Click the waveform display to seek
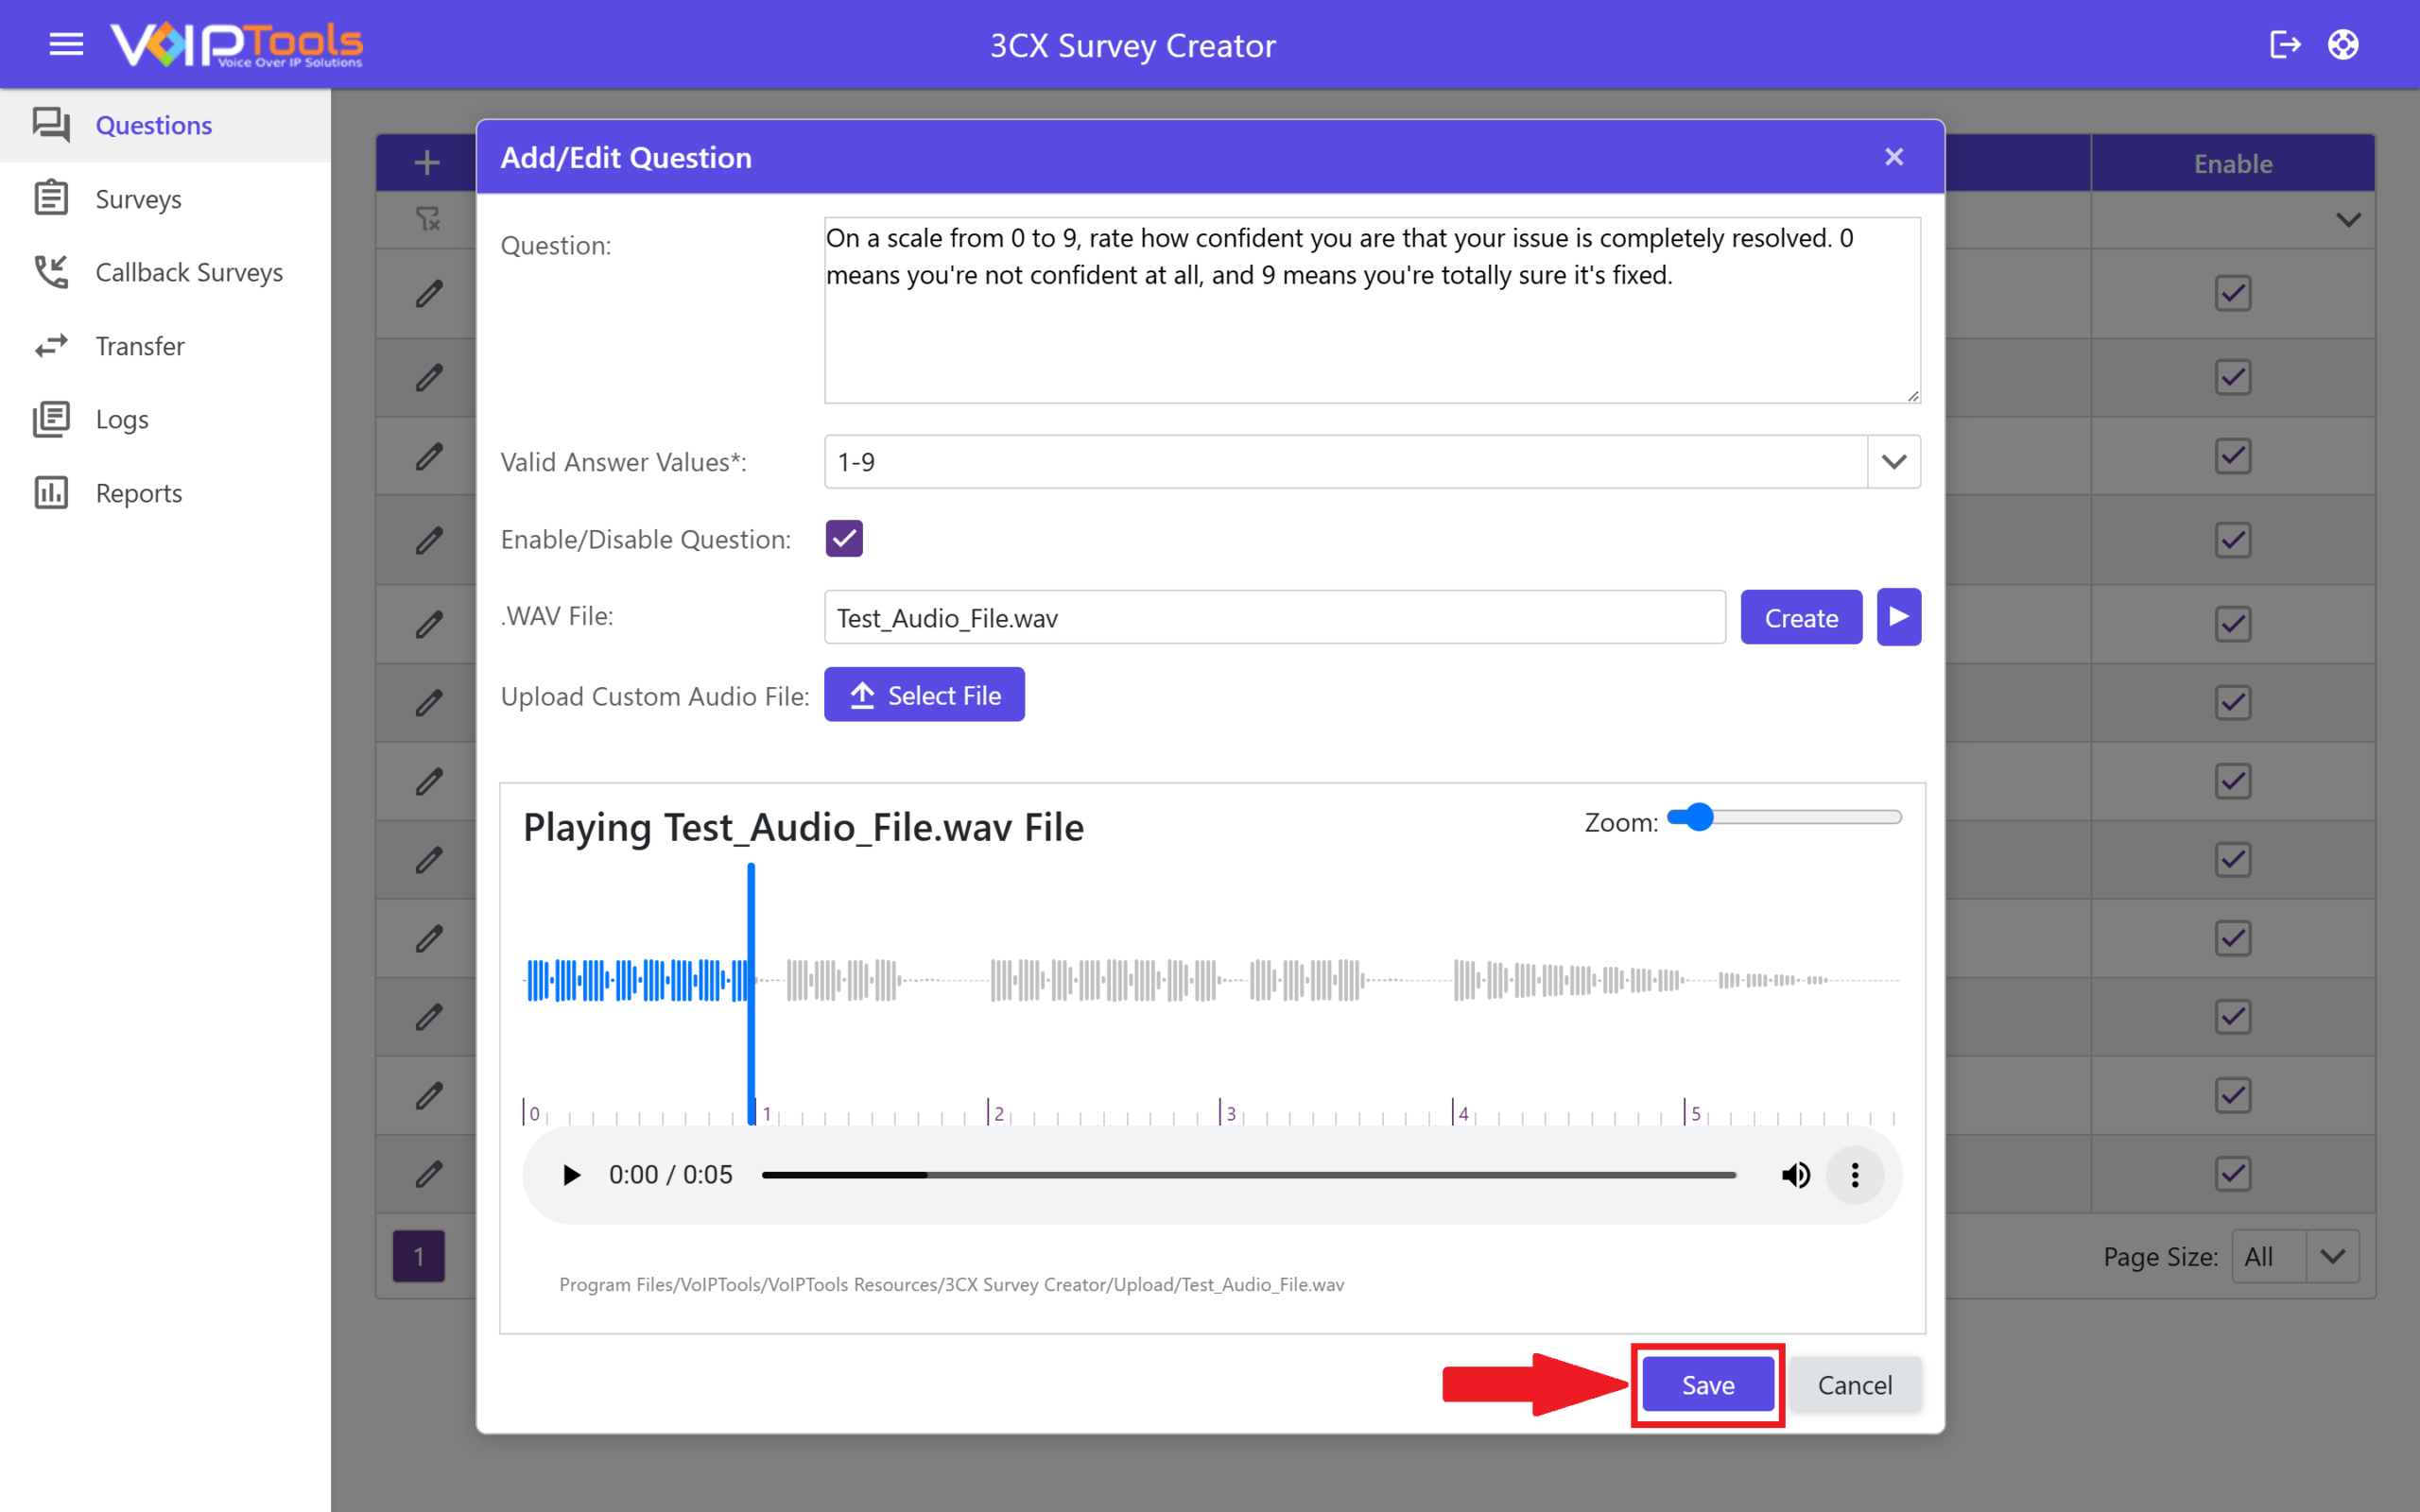 pyautogui.click(x=1212, y=980)
